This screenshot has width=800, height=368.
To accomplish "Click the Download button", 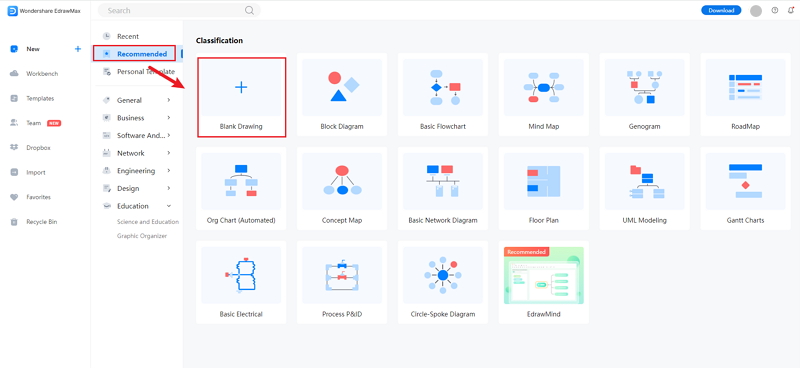I will (x=721, y=10).
